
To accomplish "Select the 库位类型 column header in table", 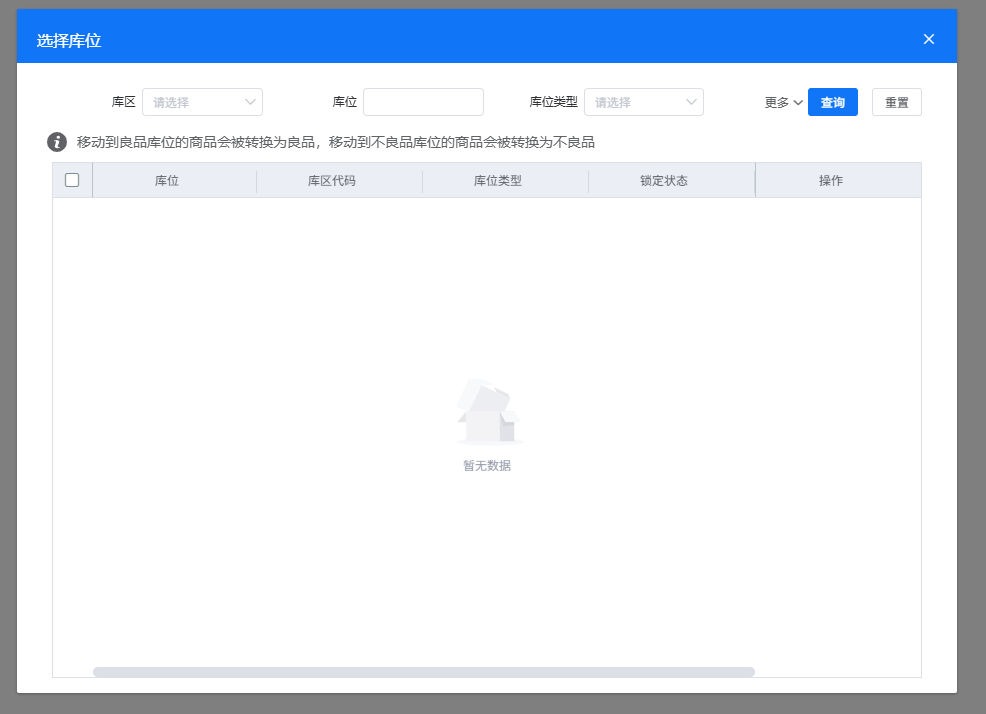I will coord(498,181).
